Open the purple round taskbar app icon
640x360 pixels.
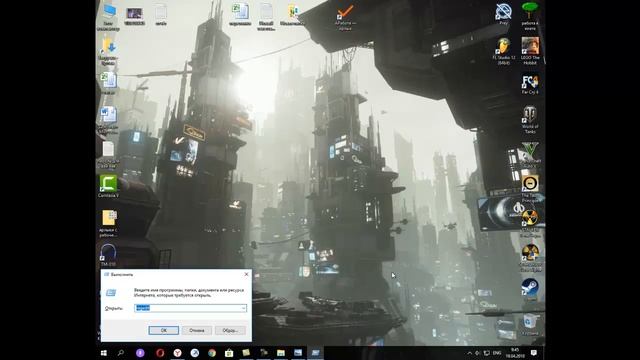[140, 353]
